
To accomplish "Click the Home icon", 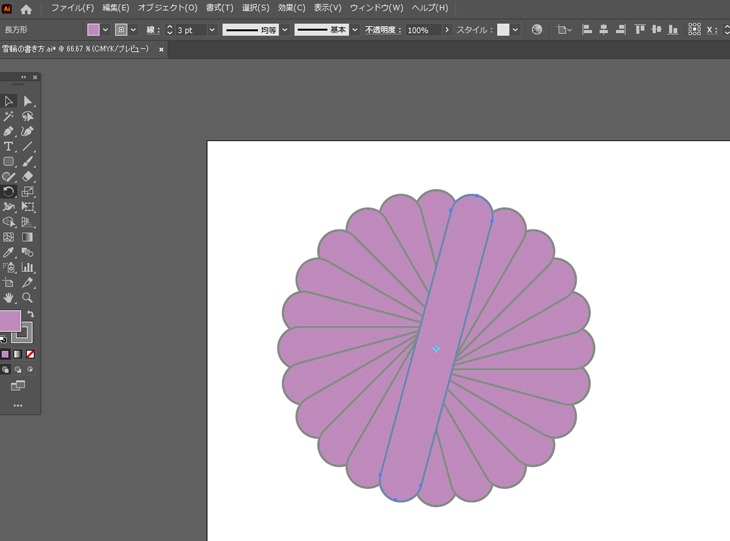I will tap(26, 8).
